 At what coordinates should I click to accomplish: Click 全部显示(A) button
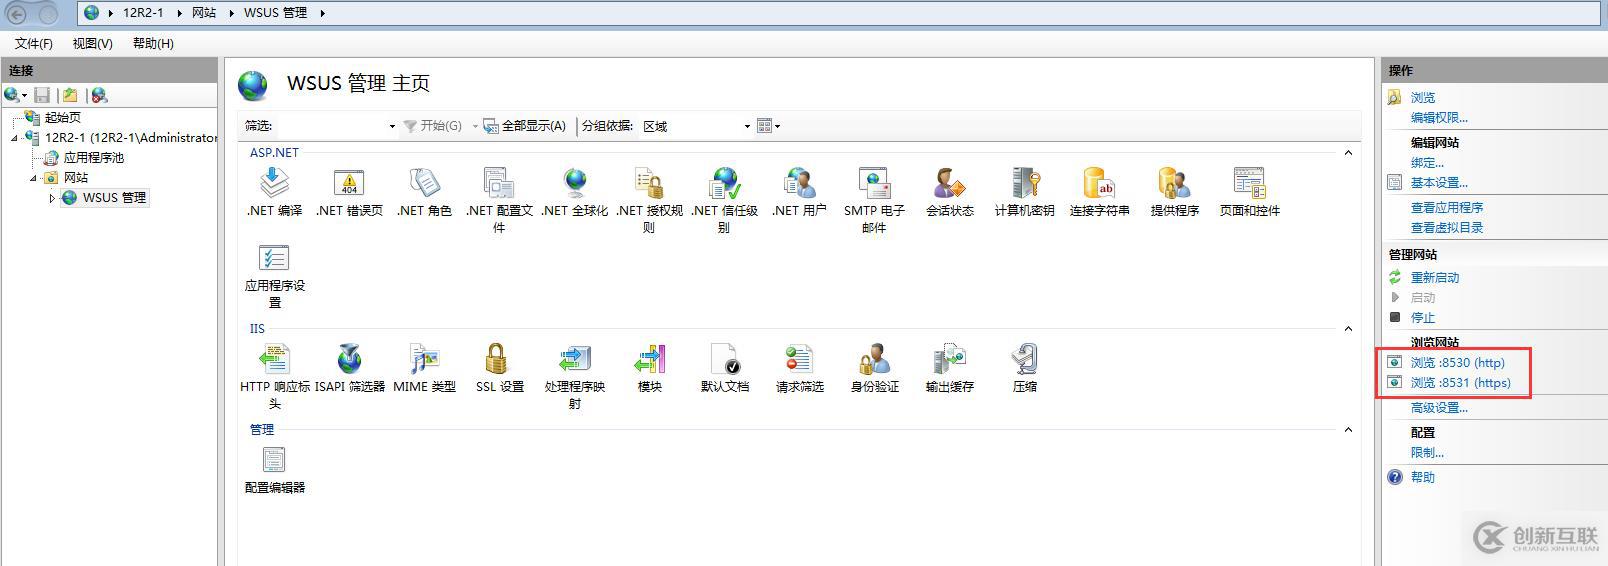pos(525,126)
